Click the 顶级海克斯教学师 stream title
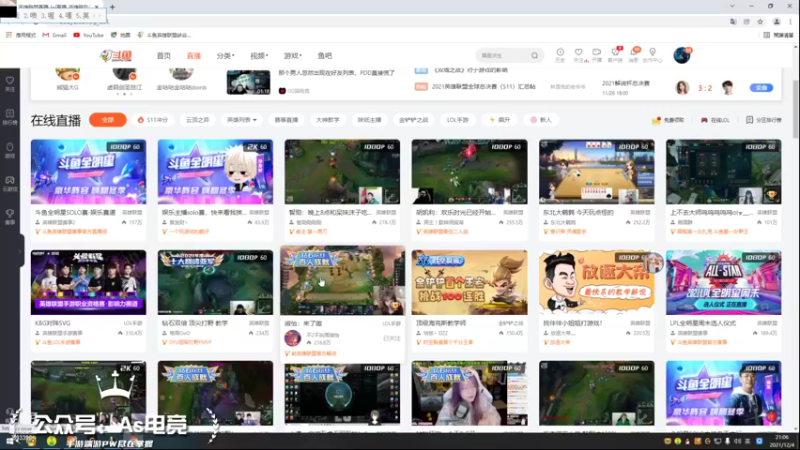The image size is (800, 450). tap(440, 323)
